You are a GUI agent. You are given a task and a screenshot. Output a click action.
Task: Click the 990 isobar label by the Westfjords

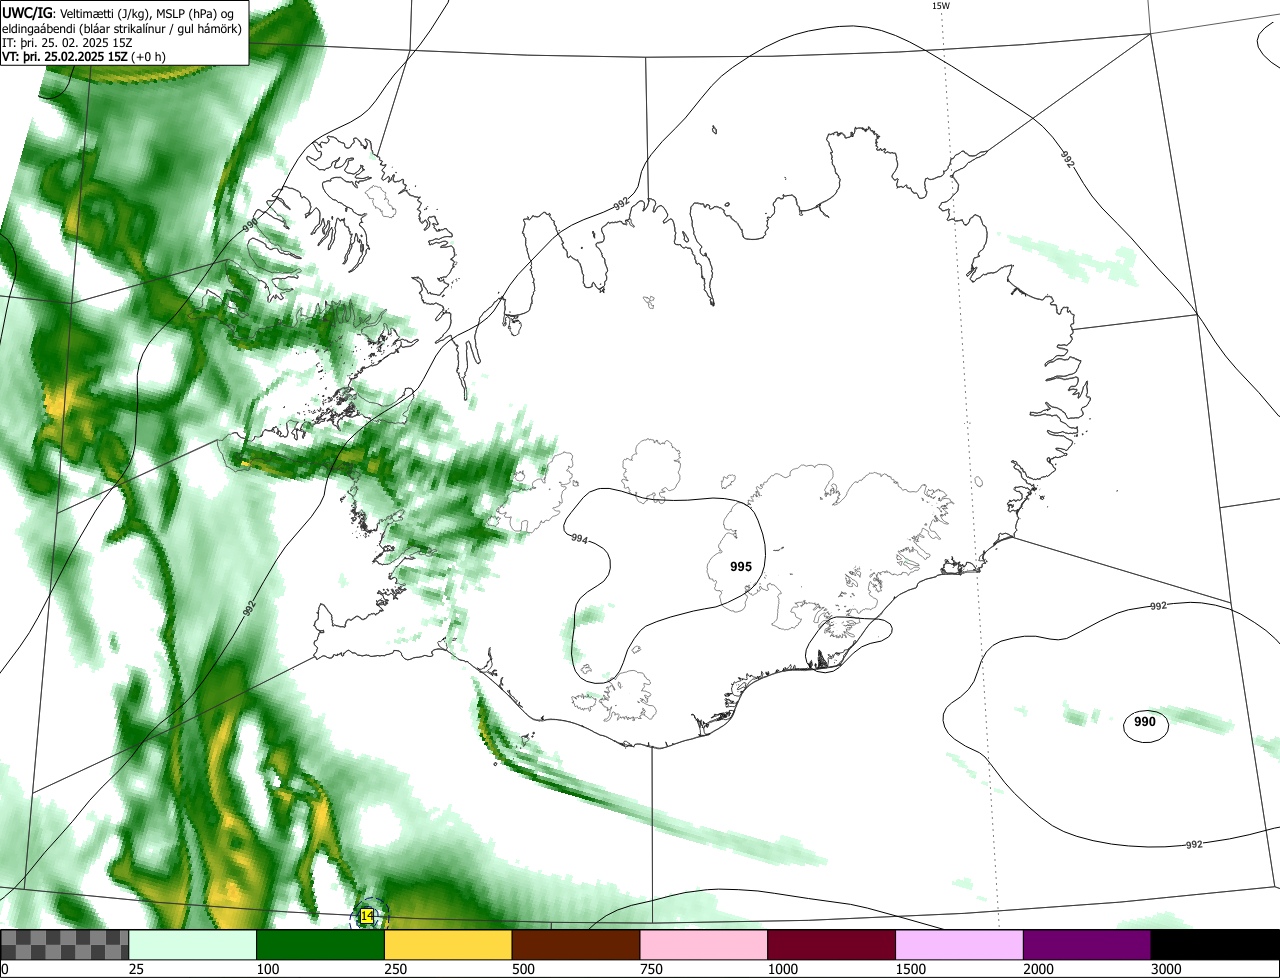pos(250,226)
